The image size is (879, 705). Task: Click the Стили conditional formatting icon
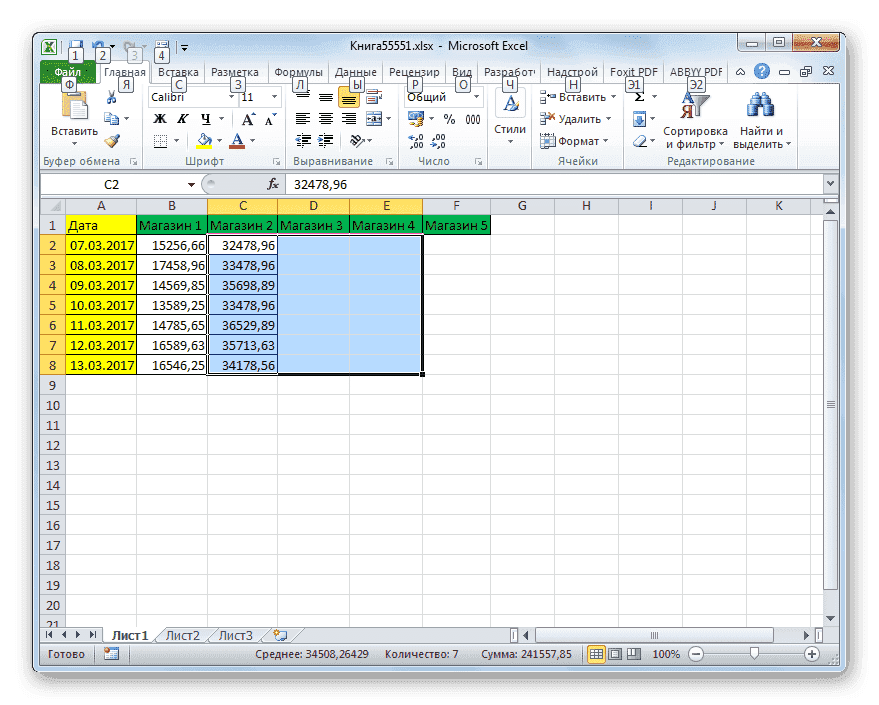point(508,105)
